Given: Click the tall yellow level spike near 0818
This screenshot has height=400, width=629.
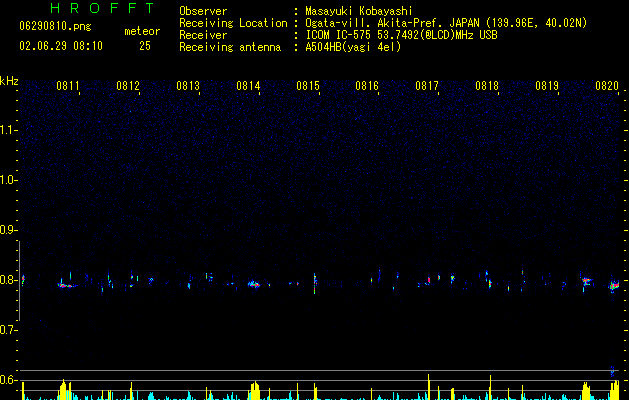Looking at the screenshot, I should point(491,388).
